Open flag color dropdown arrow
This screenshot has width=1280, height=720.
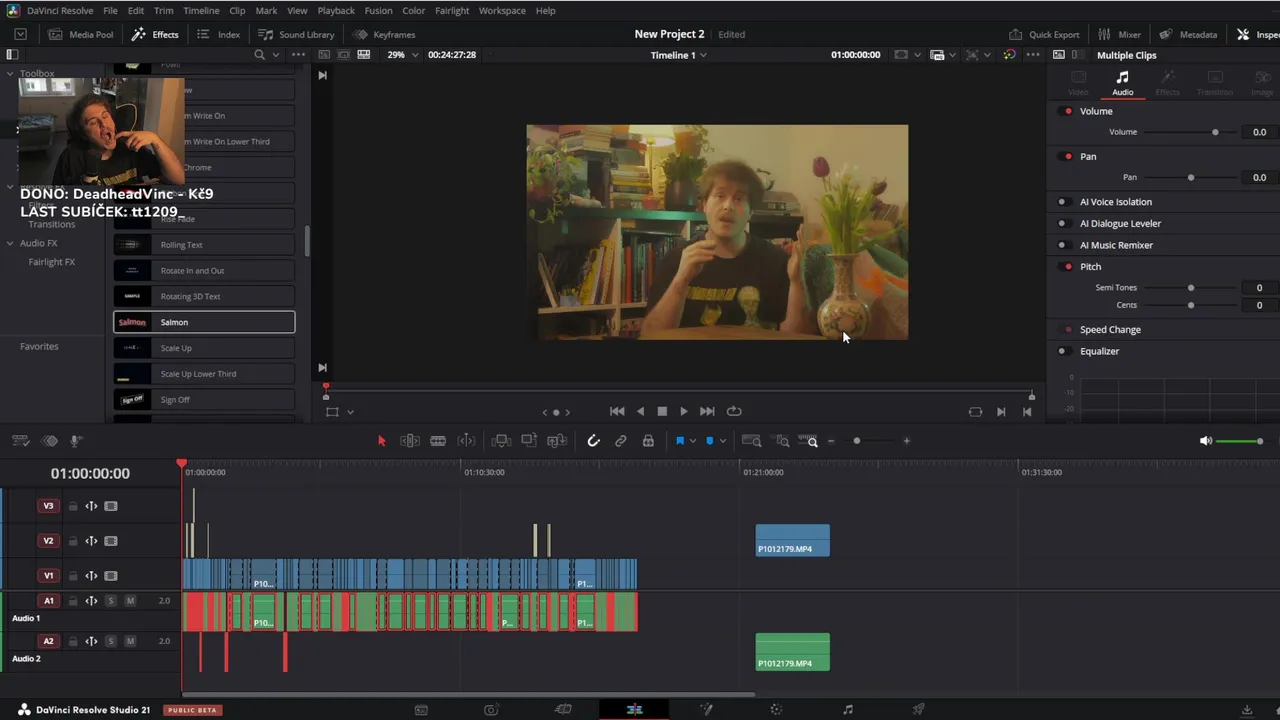(x=692, y=441)
